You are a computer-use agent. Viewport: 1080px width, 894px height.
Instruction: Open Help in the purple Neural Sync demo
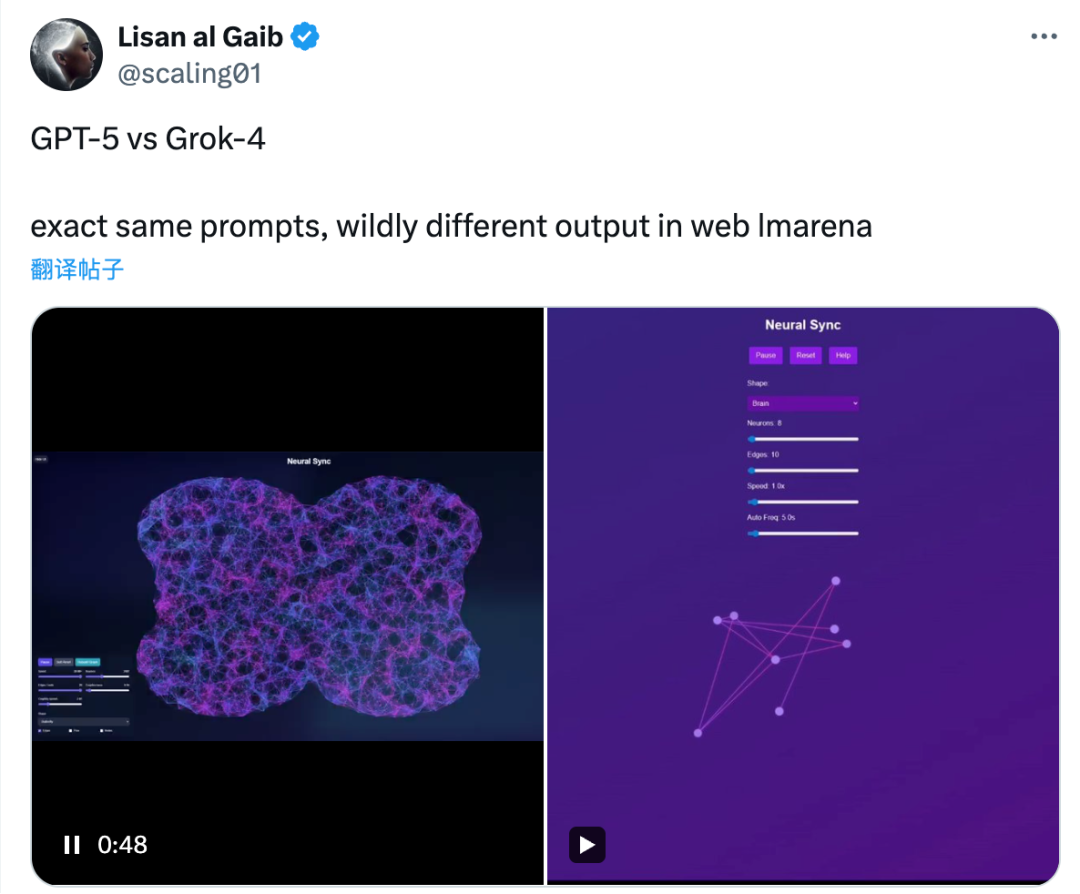(x=843, y=355)
